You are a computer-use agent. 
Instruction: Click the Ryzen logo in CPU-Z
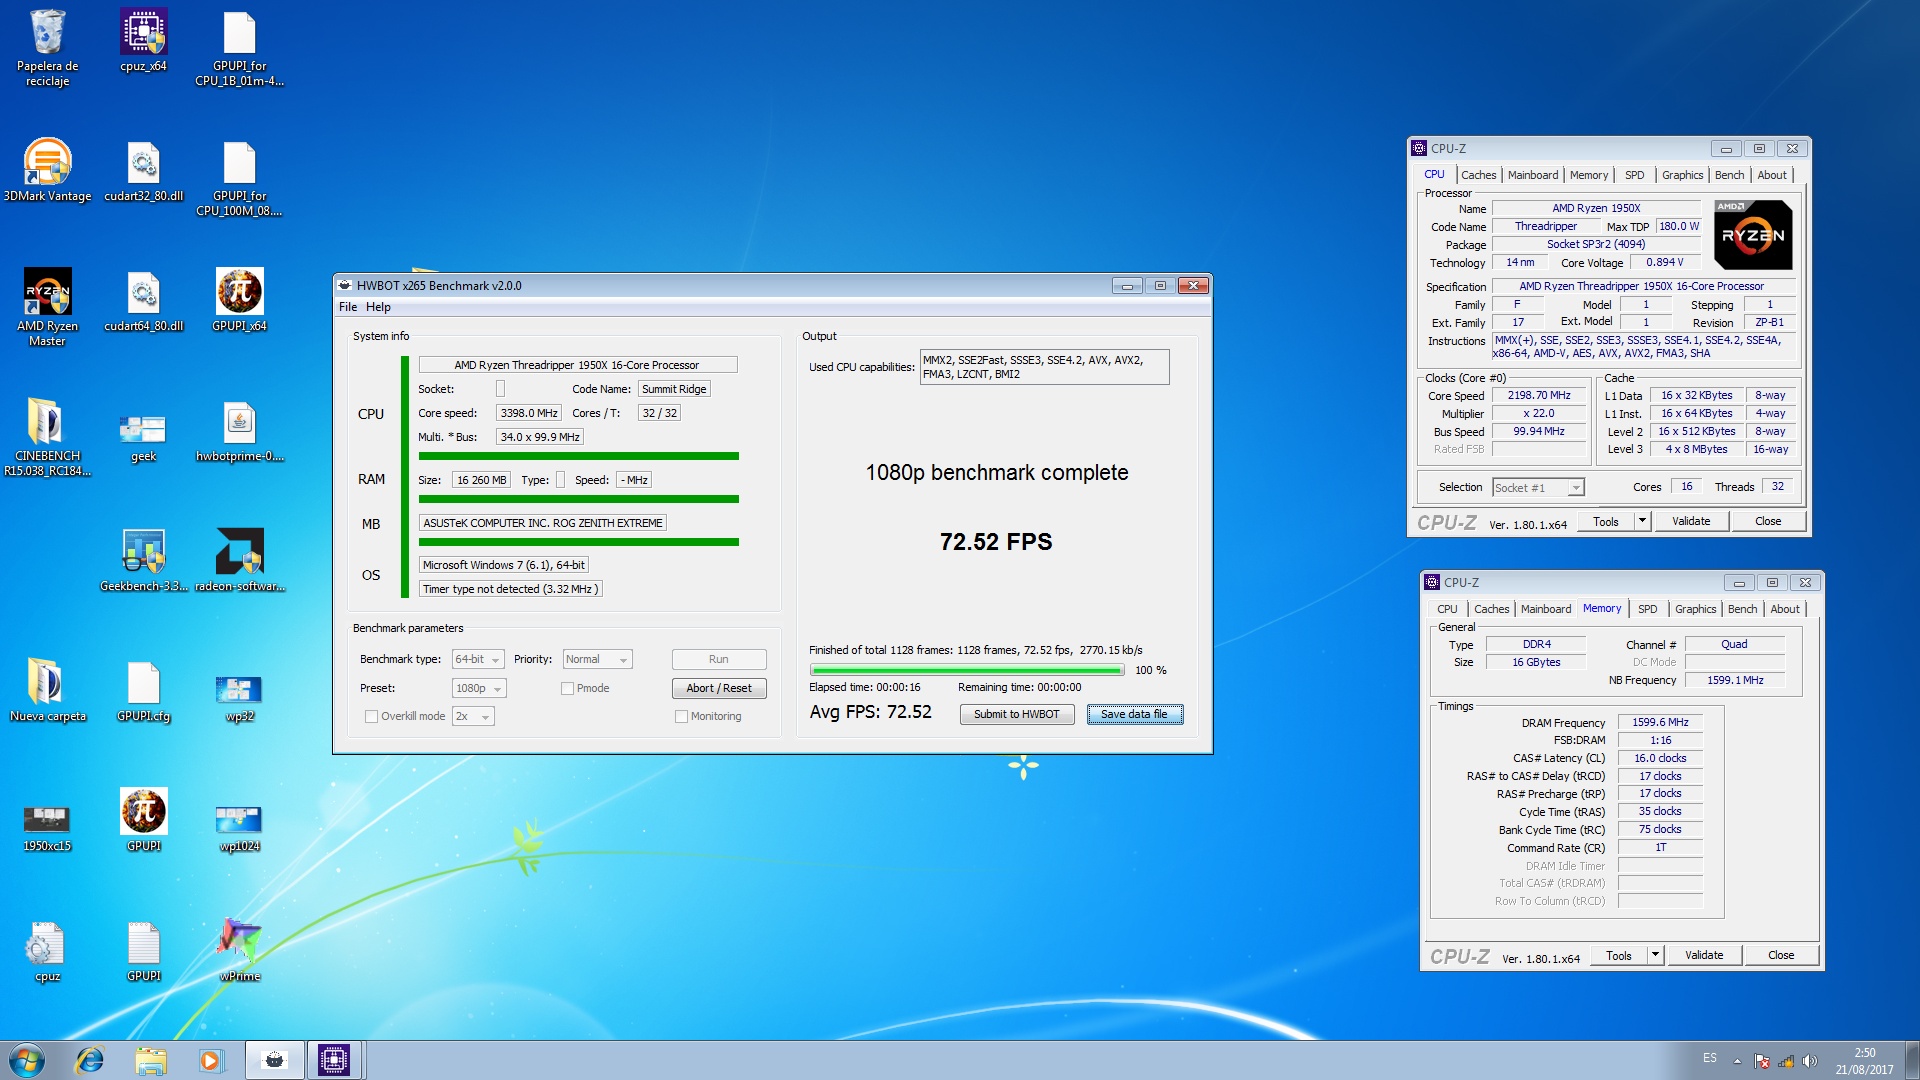(x=1753, y=235)
